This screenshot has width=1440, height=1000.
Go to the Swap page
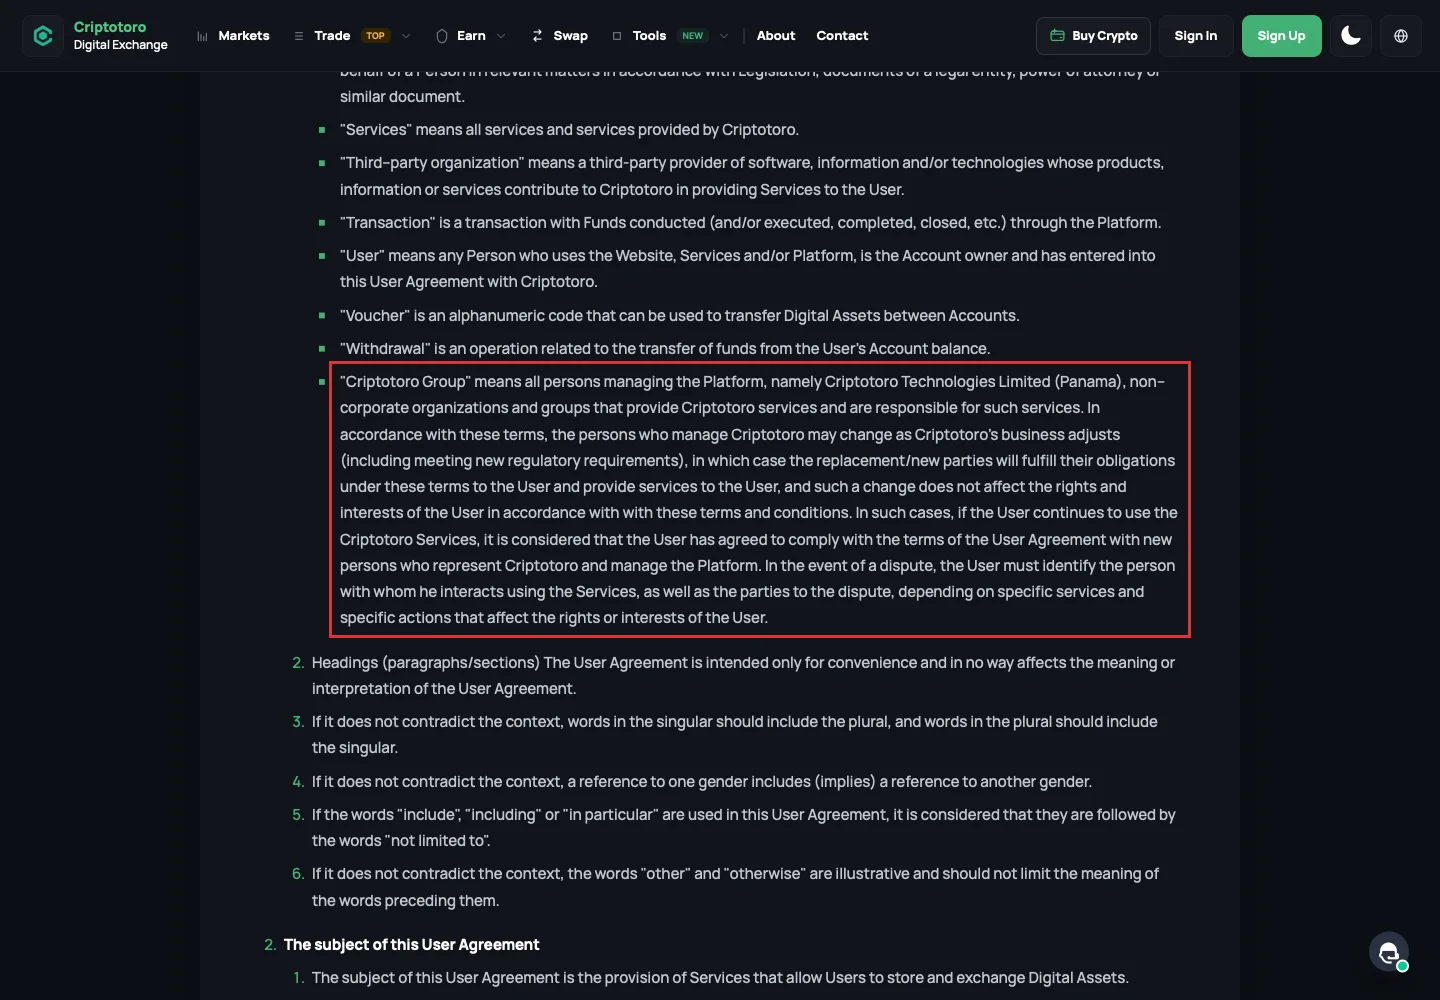point(570,36)
